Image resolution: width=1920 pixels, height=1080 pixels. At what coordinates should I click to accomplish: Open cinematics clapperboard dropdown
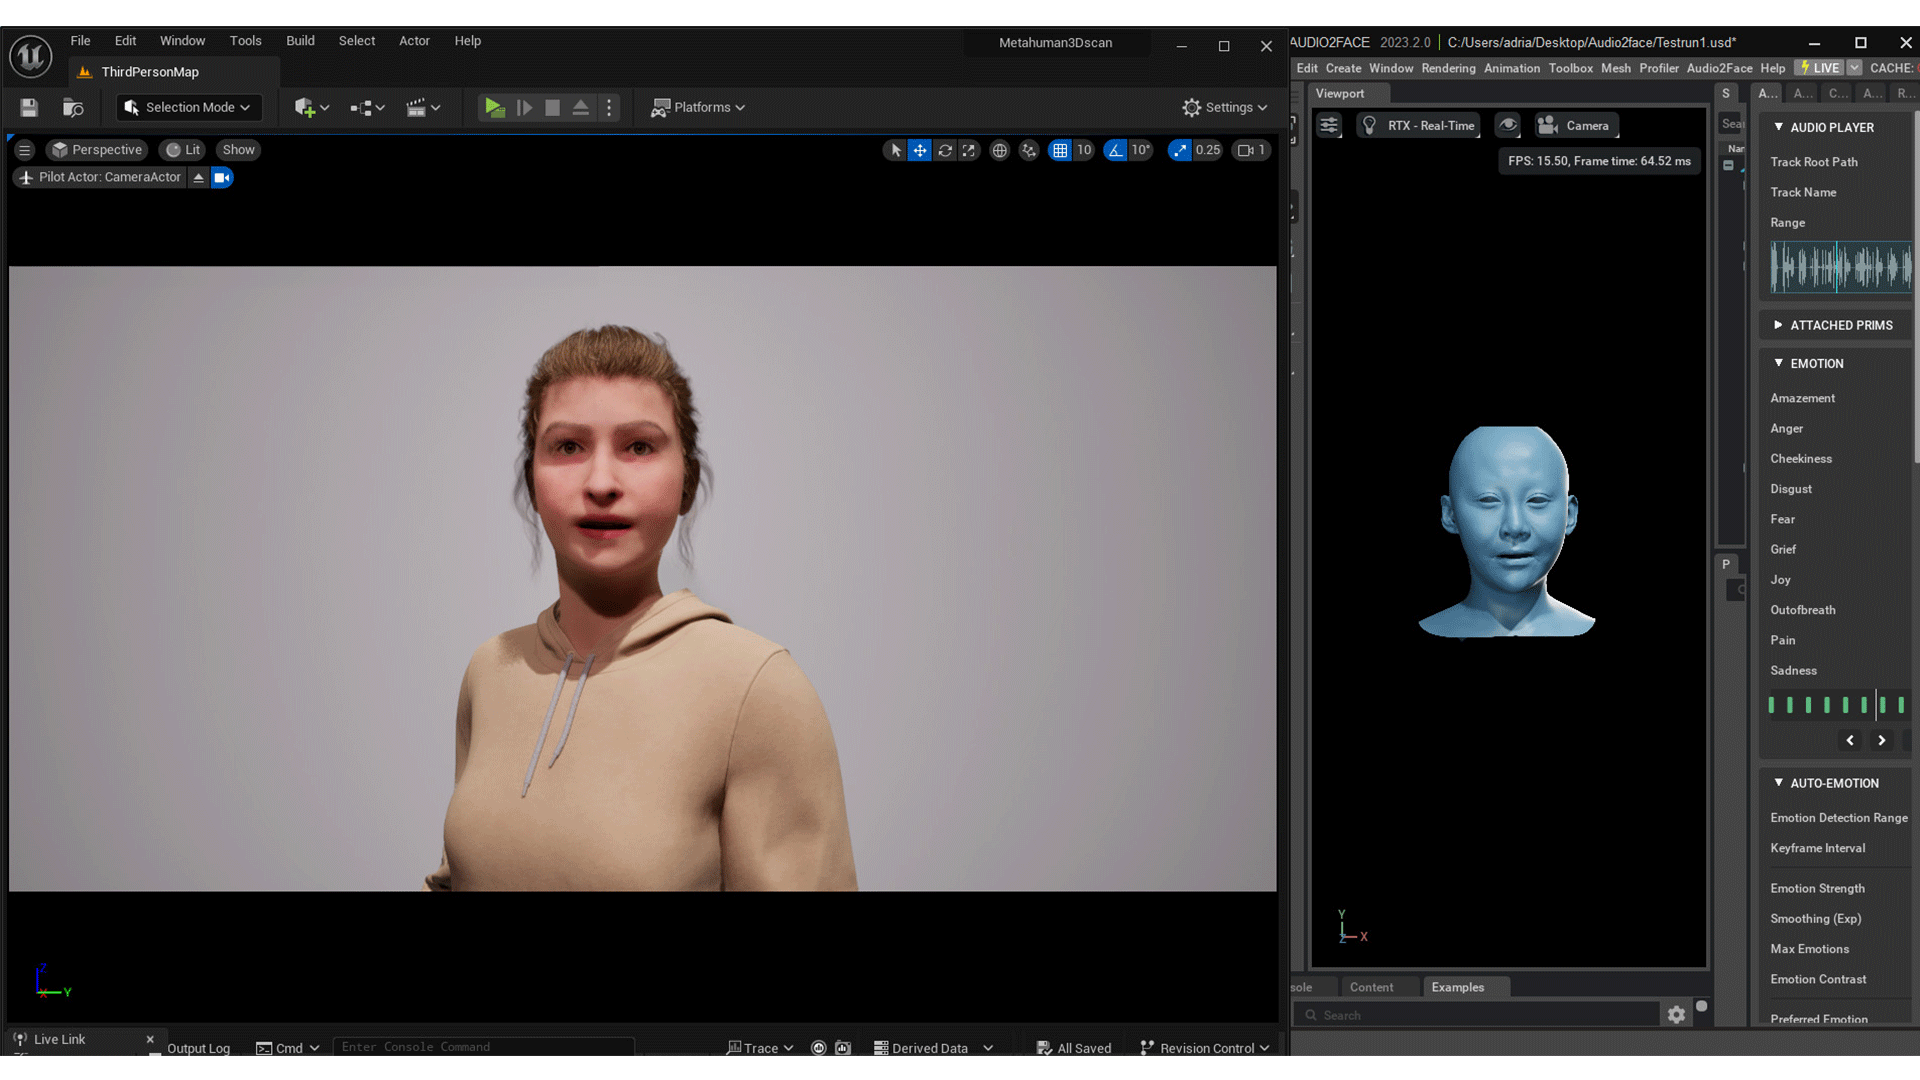point(423,107)
